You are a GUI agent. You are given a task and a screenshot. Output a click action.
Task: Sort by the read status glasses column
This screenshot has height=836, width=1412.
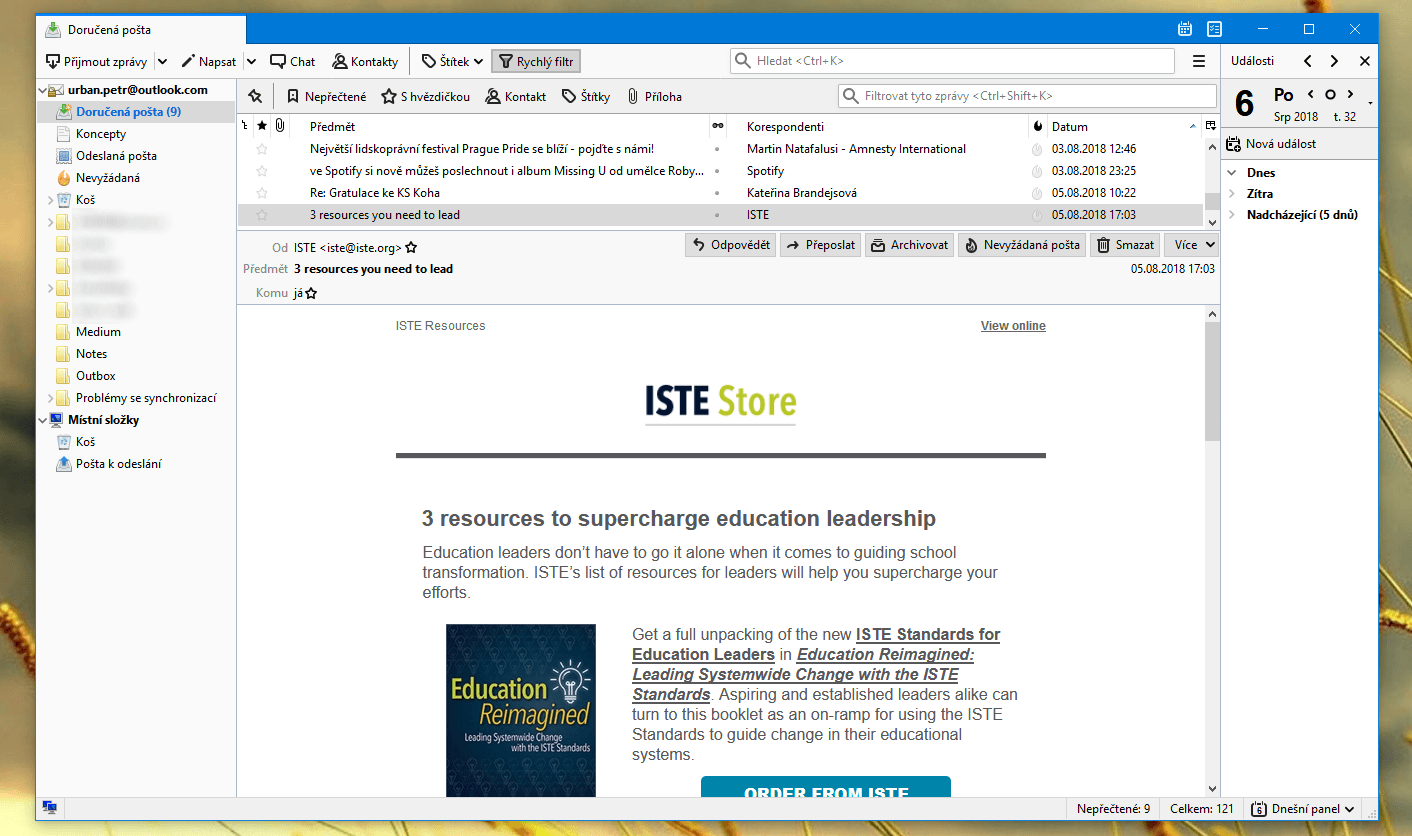(717, 126)
